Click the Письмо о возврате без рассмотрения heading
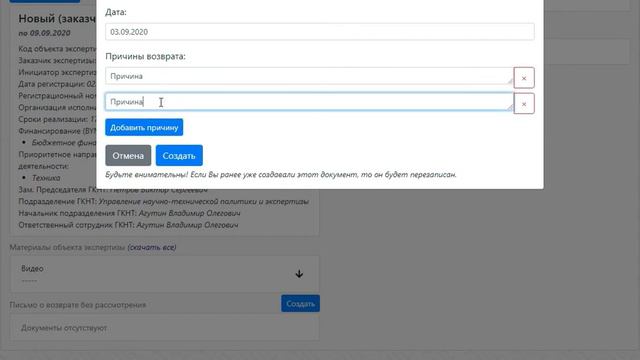The height and width of the screenshot is (360, 640). coord(78,305)
